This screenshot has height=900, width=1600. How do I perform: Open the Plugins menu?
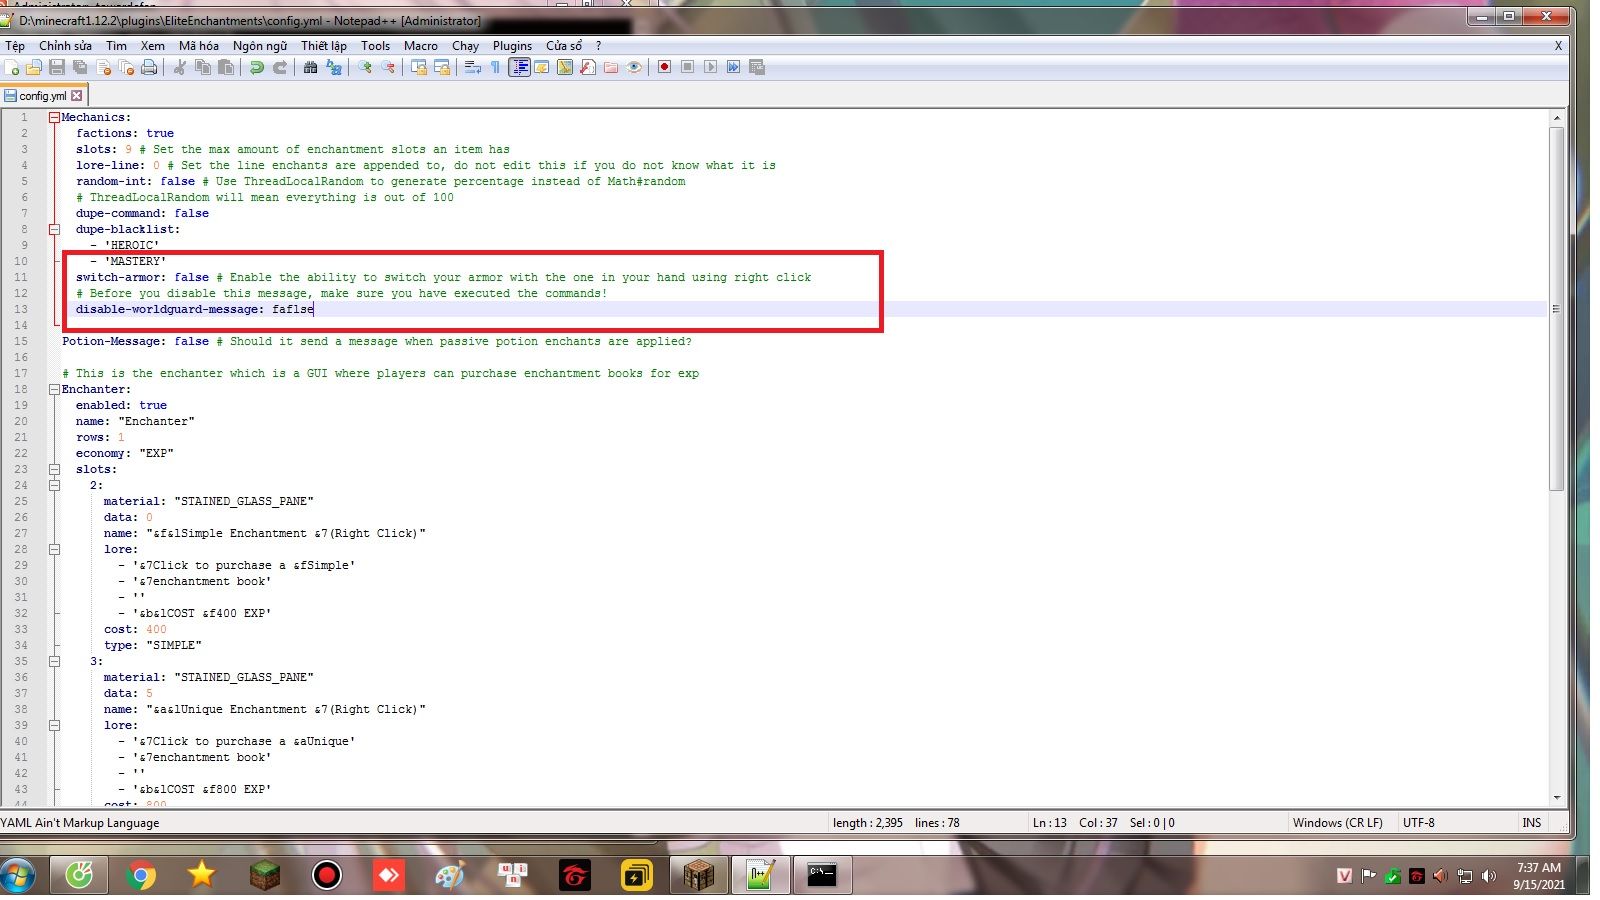(512, 45)
